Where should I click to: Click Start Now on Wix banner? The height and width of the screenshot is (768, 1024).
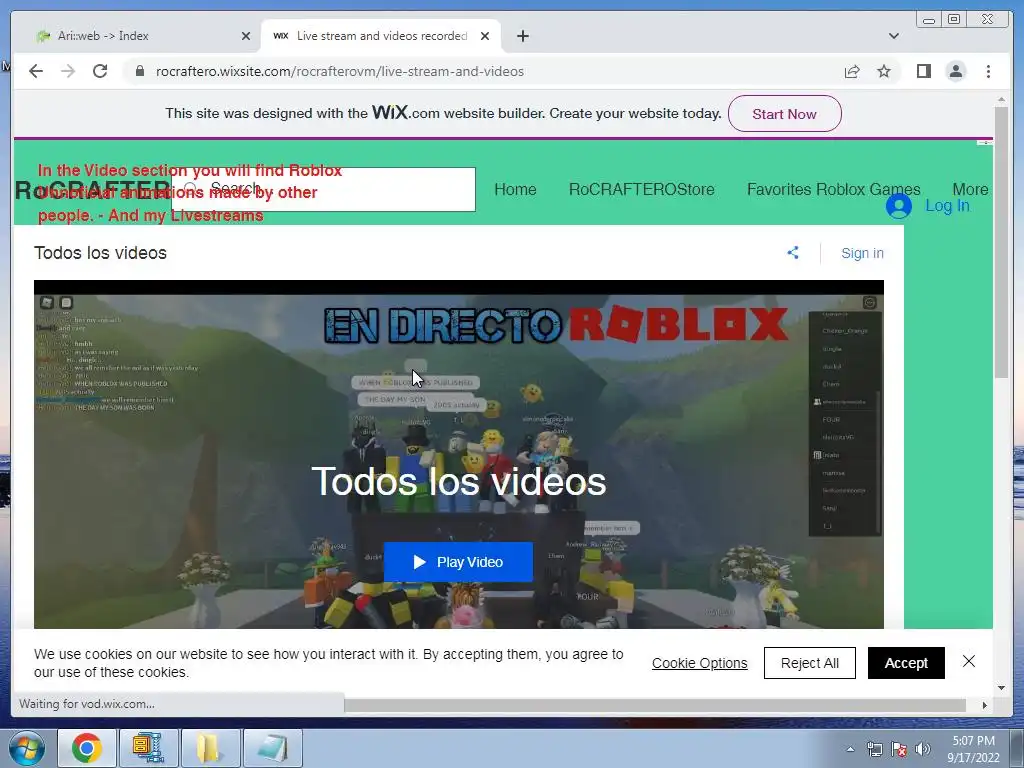[x=784, y=114]
